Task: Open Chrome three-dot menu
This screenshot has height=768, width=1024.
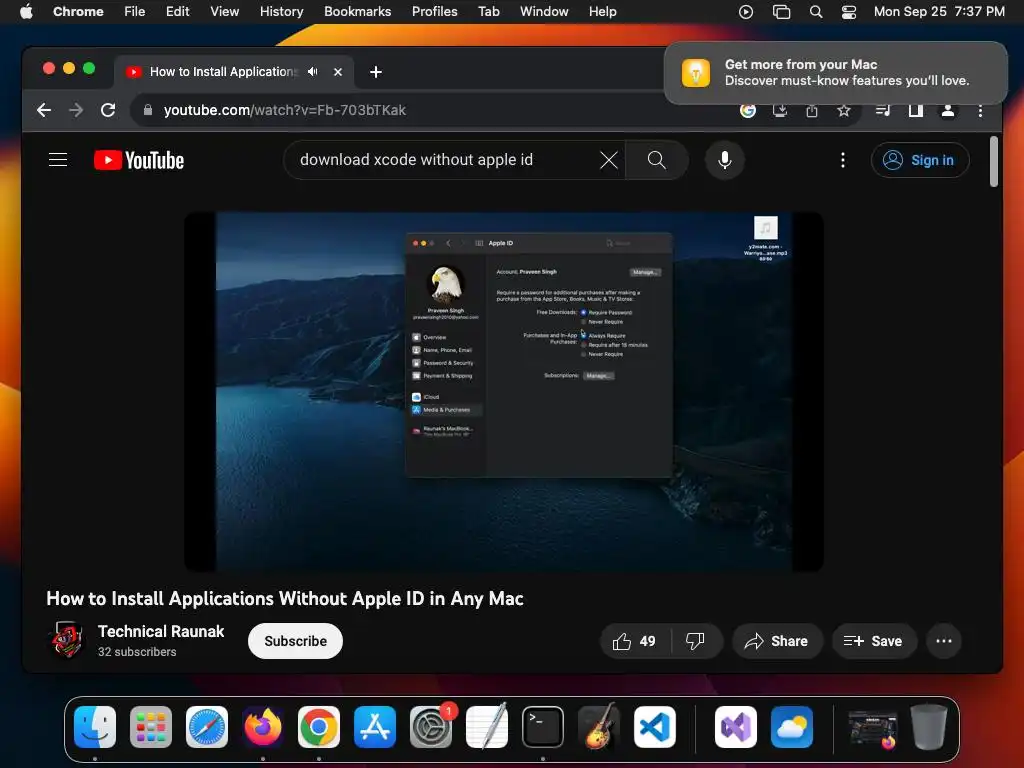Action: [980, 111]
